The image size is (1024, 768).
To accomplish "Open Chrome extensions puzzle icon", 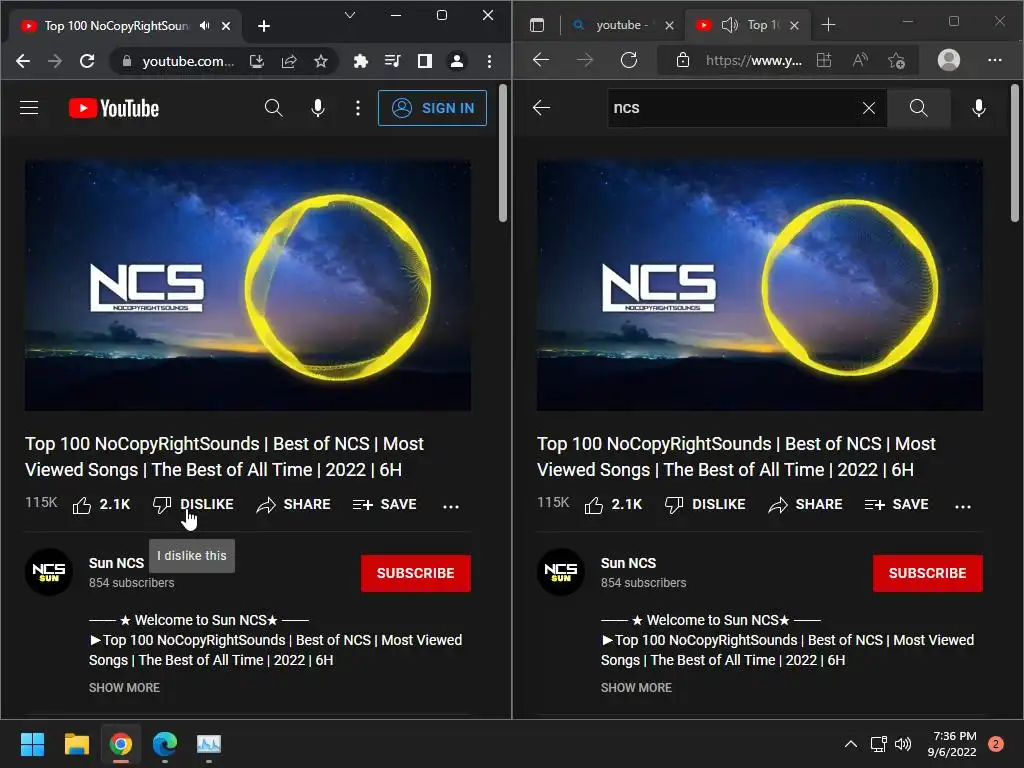I will (360, 61).
